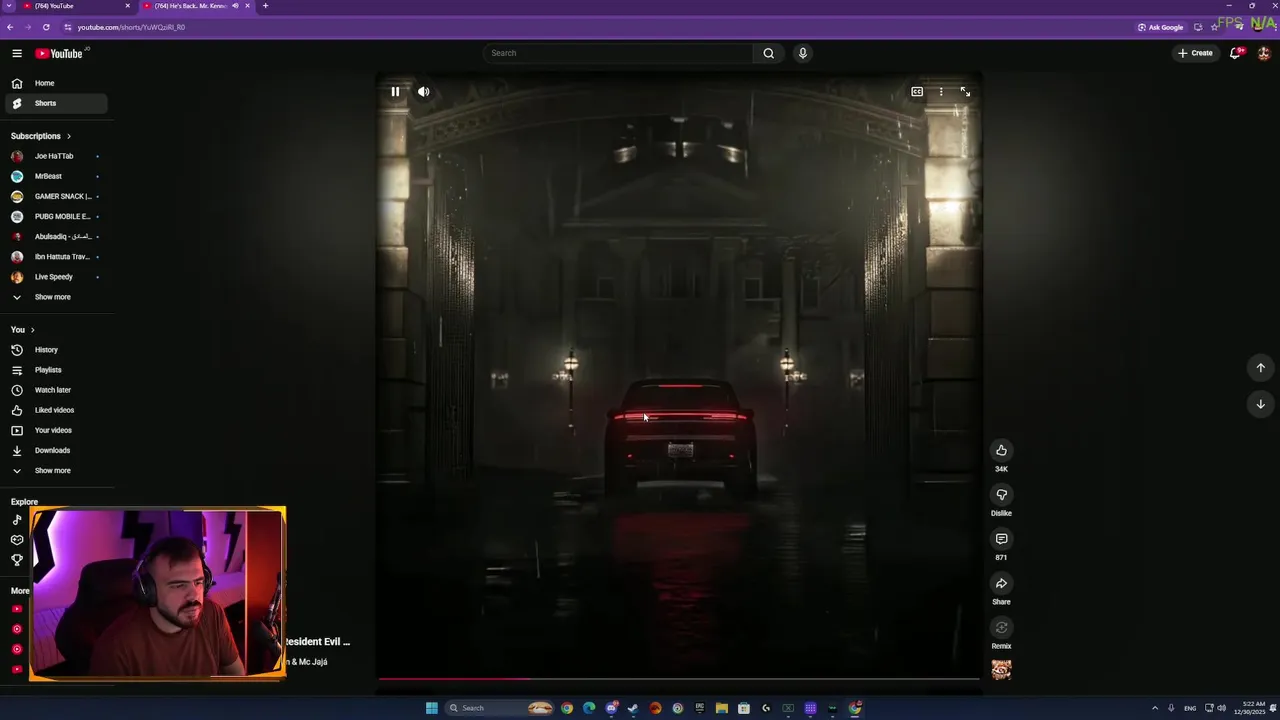Click the Windows taskbar search box
Screen dimensions: 1280x720
point(500,708)
